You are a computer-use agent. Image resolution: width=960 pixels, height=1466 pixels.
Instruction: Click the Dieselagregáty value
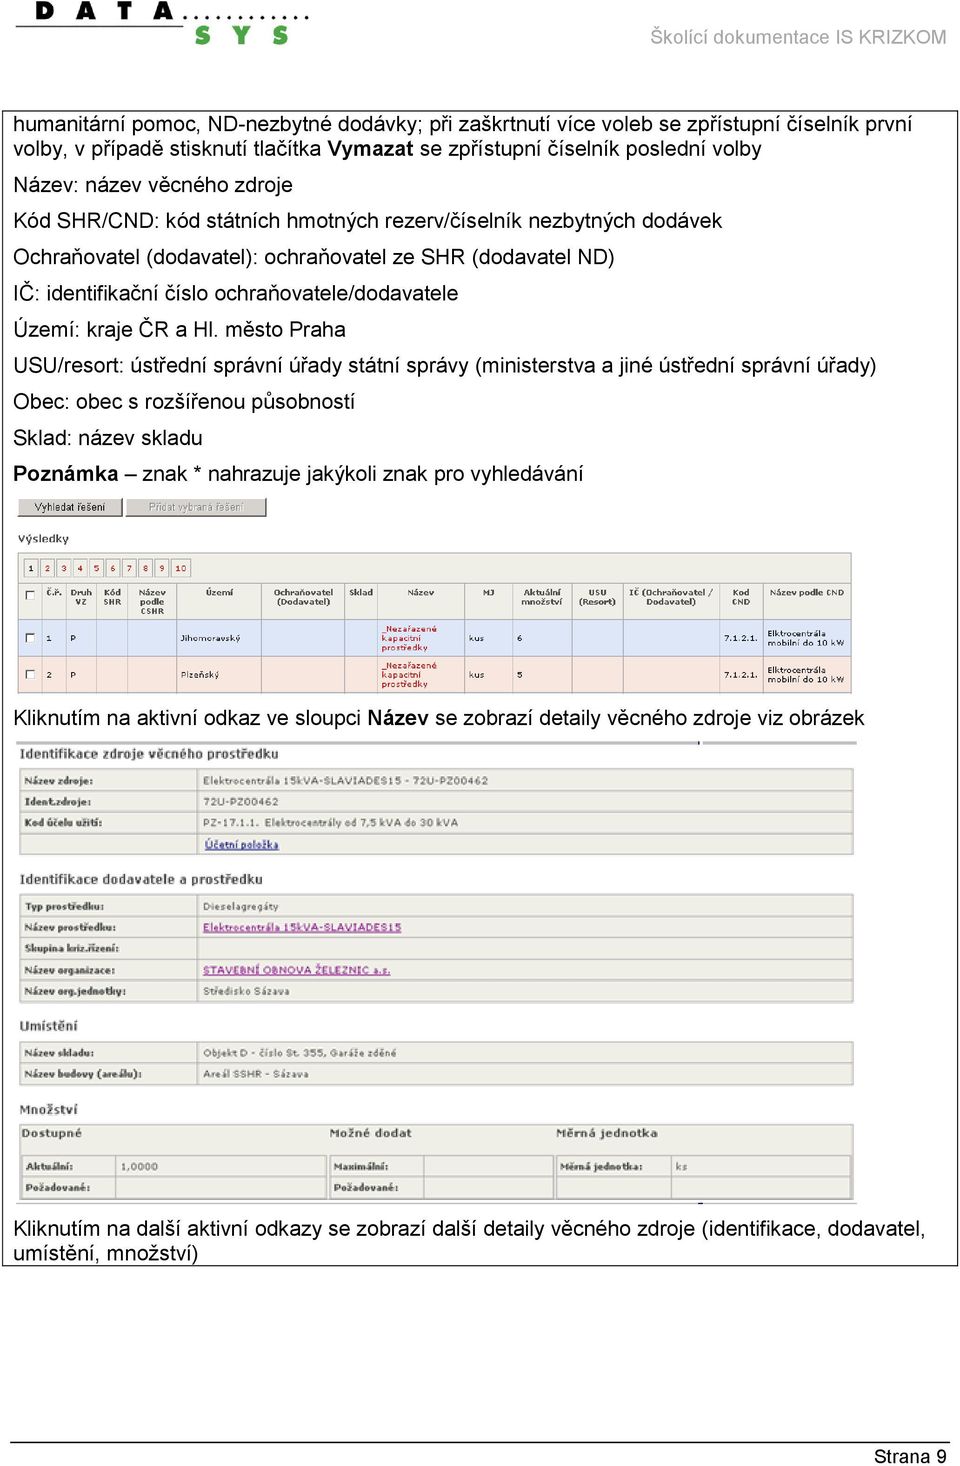pyautogui.click(x=241, y=907)
